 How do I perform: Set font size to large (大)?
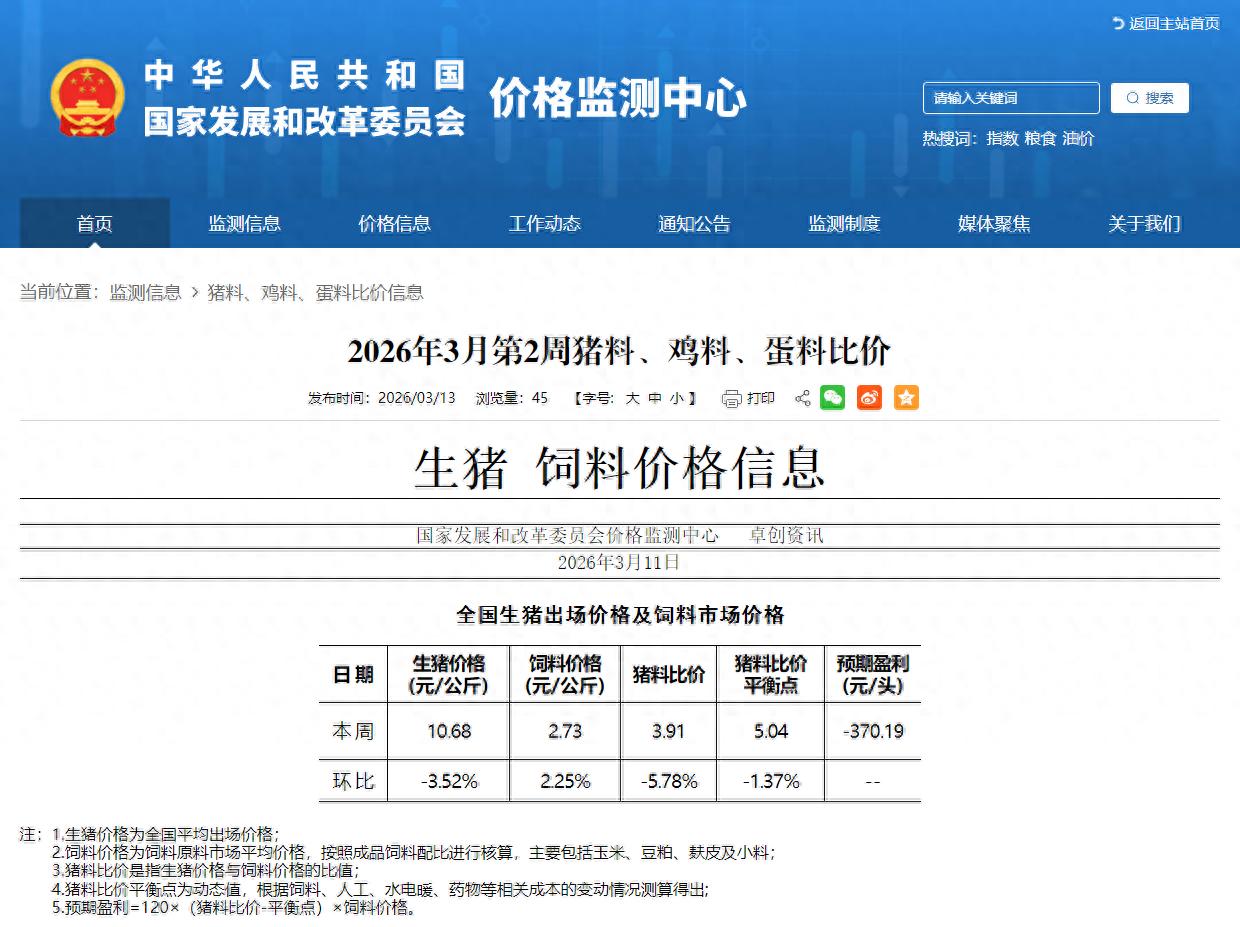tap(632, 398)
